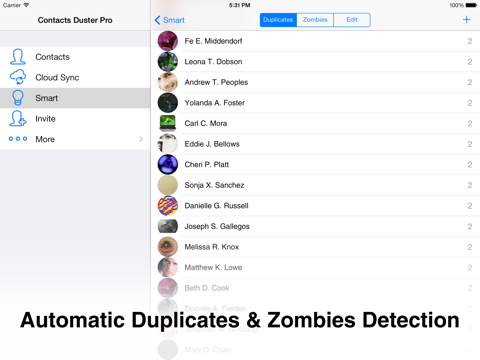Tap Danielle G. Russell's patterned avatar
This screenshot has height=360, width=480.
(168, 206)
